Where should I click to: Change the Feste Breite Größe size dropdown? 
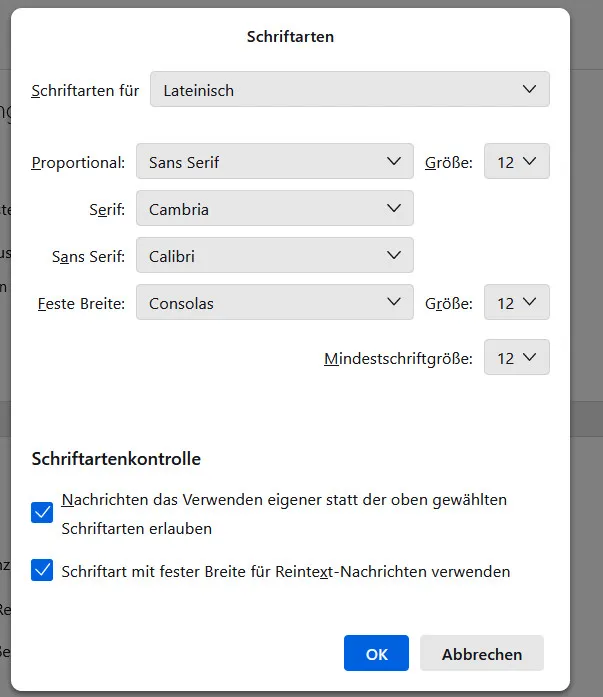click(x=517, y=303)
